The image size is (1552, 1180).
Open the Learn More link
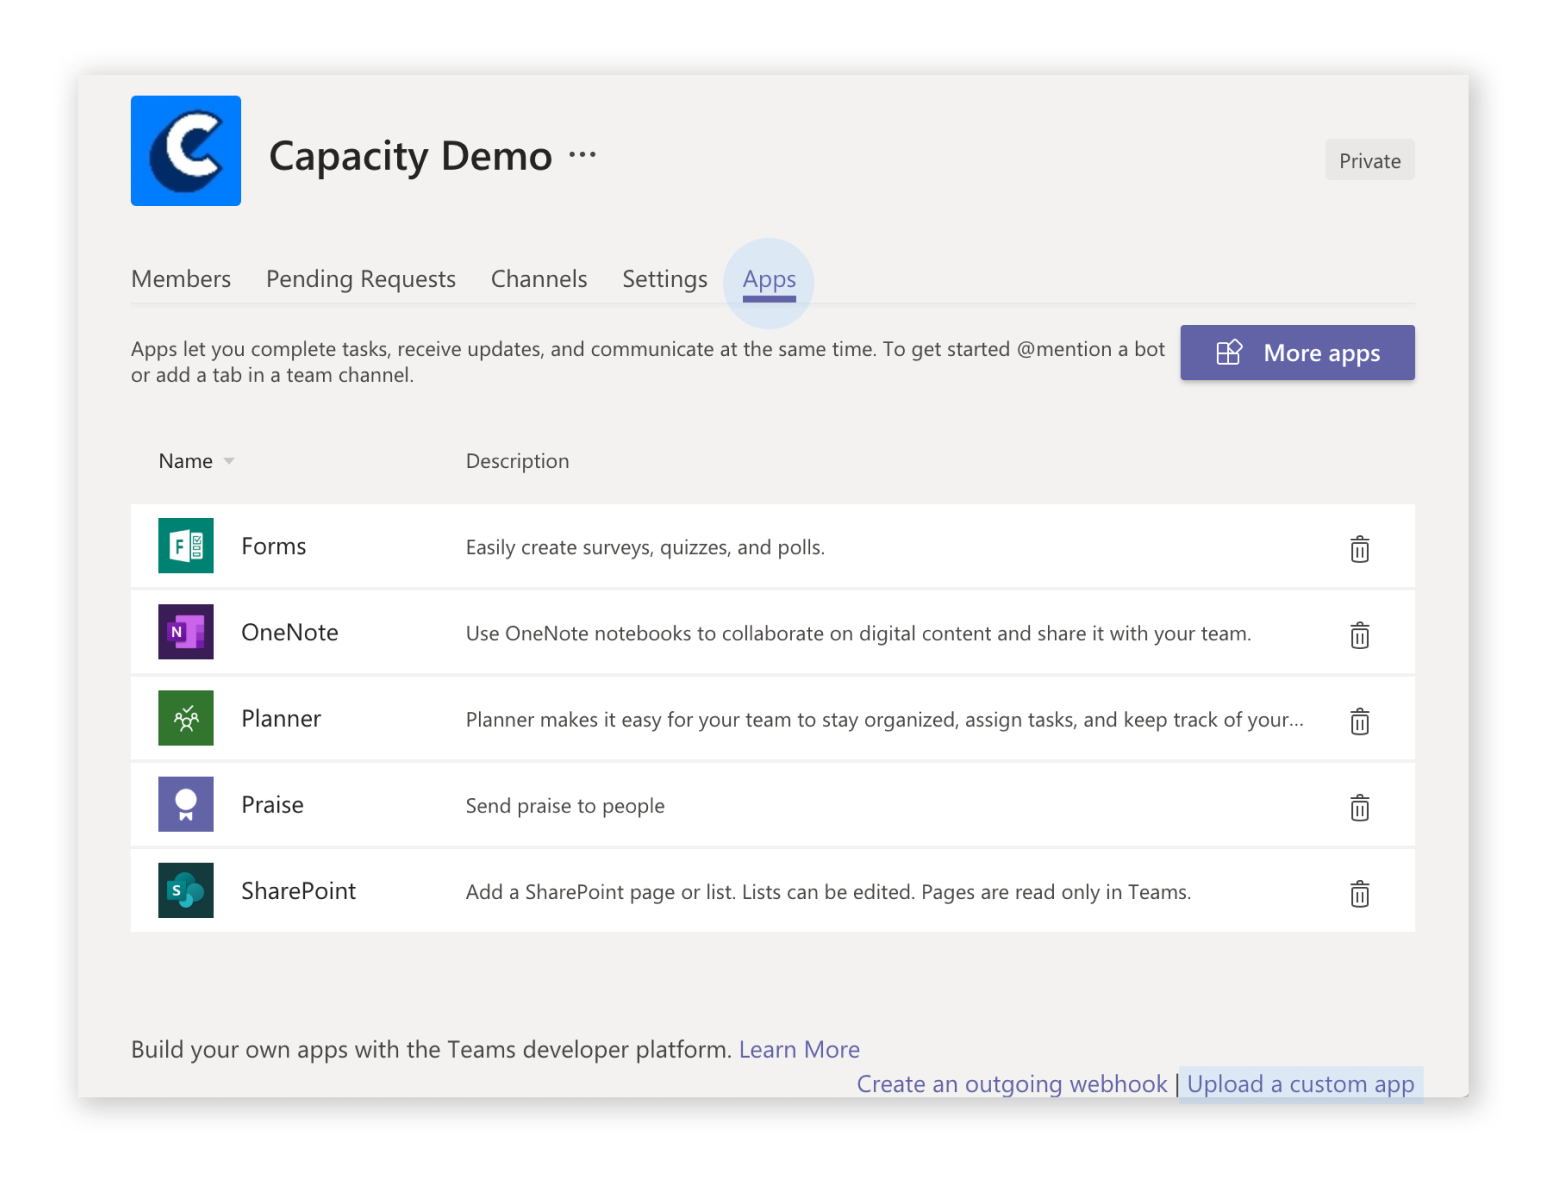[799, 1049]
